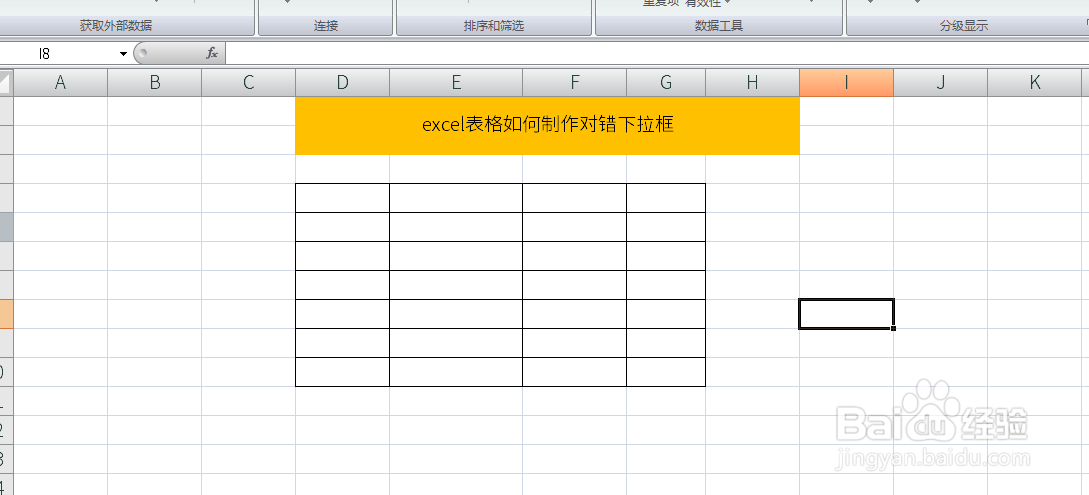Select bordered table cell in column G, row 8
This screenshot has width=1089, height=495.
(x=666, y=314)
